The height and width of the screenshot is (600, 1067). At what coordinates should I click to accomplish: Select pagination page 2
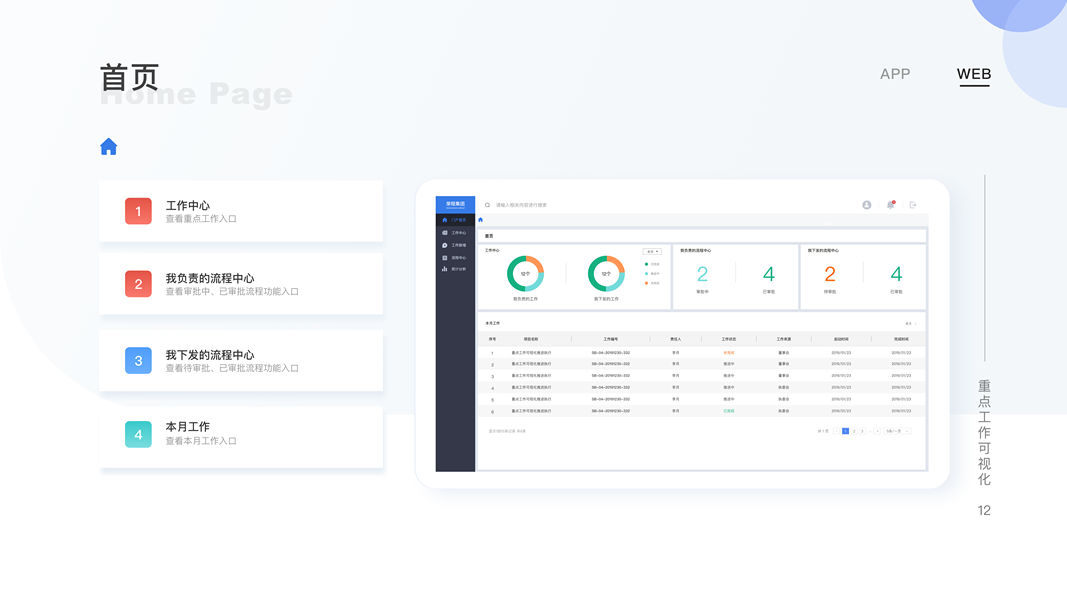click(854, 431)
